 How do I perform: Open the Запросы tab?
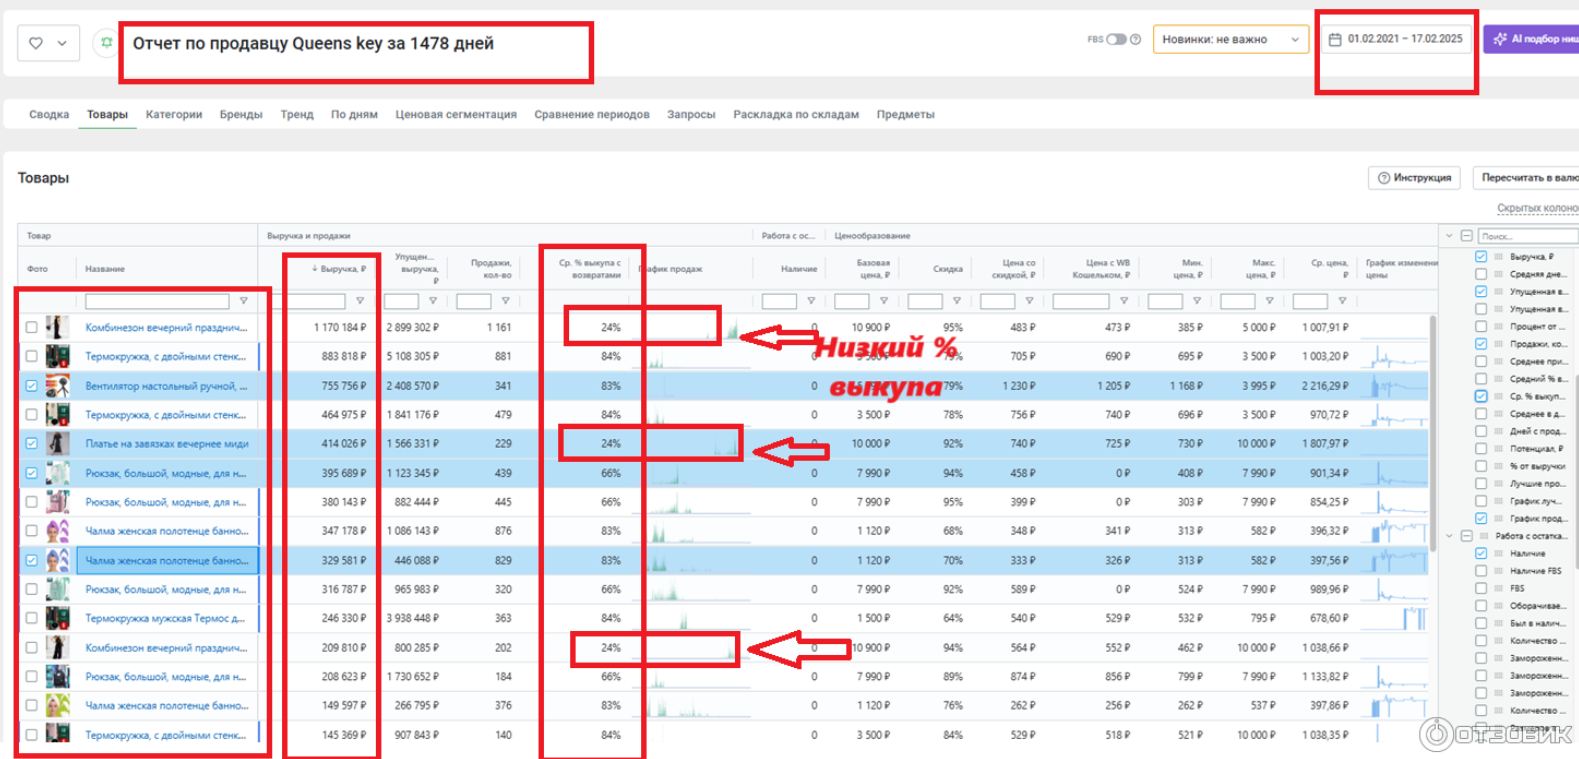[691, 115]
